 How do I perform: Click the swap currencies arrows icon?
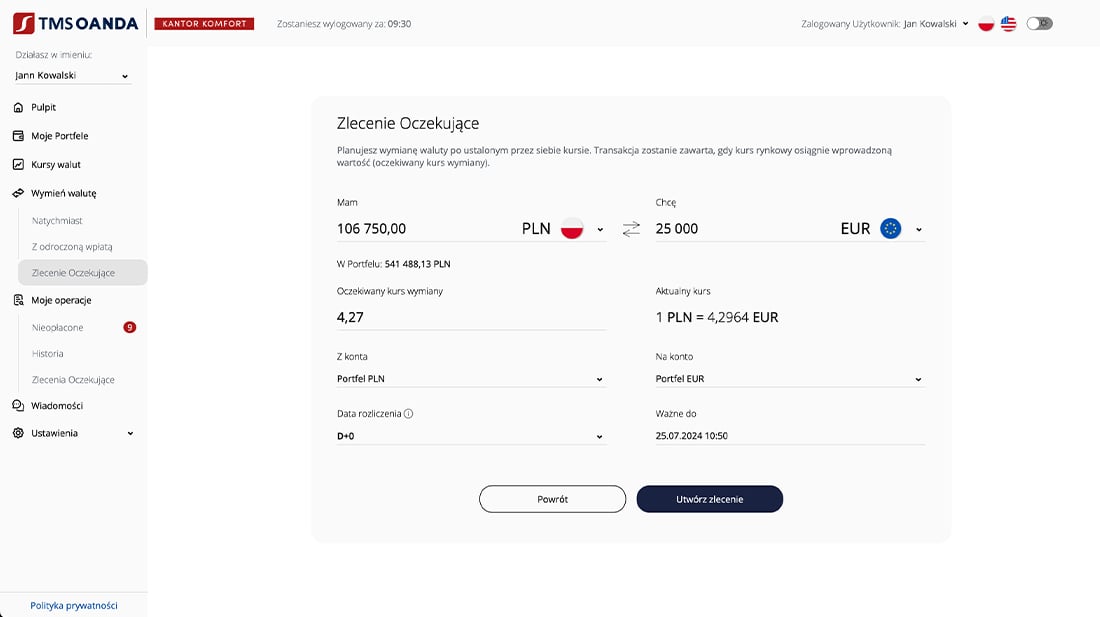pos(631,229)
